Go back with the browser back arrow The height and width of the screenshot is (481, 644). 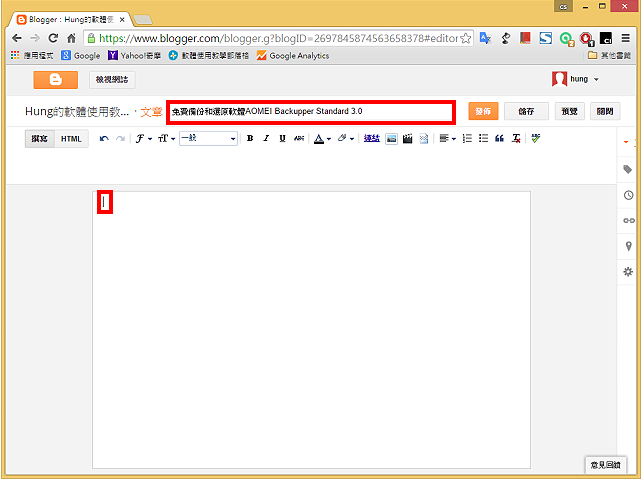click(x=17, y=38)
